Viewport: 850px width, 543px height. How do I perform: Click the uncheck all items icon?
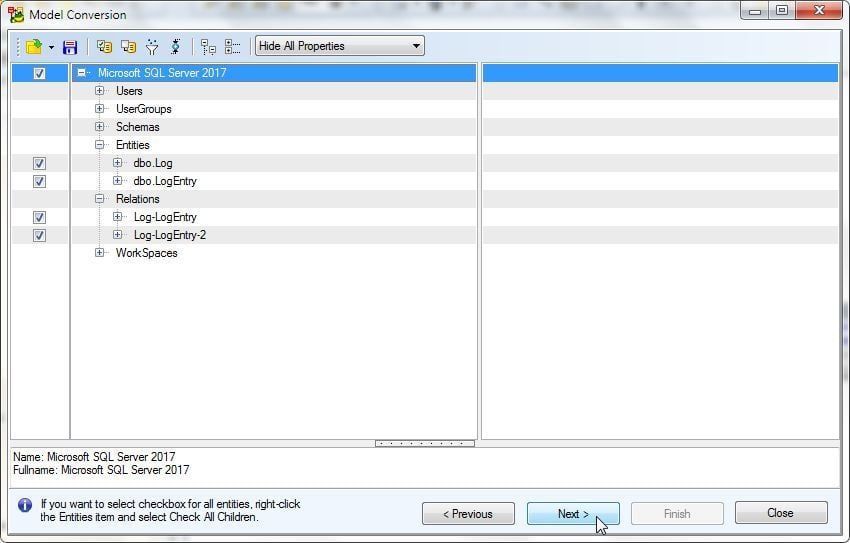(x=128, y=47)
